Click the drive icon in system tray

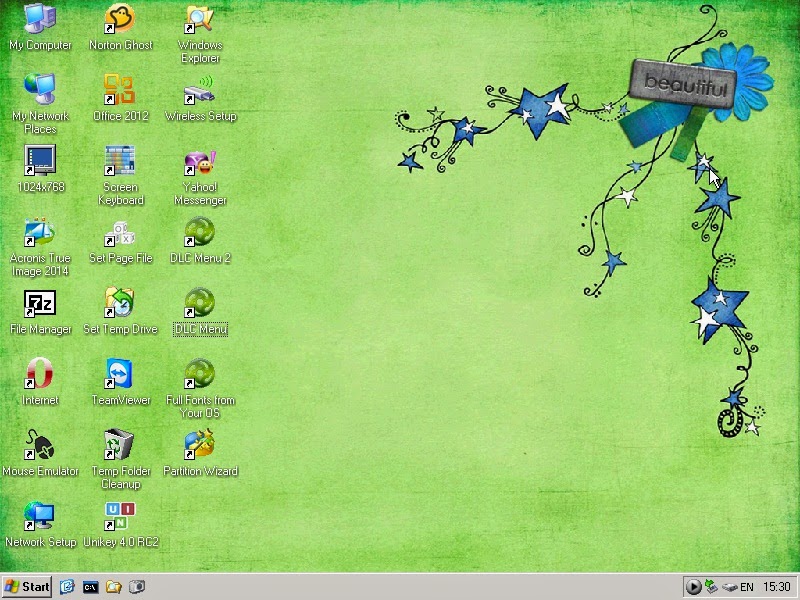[730, 587]
